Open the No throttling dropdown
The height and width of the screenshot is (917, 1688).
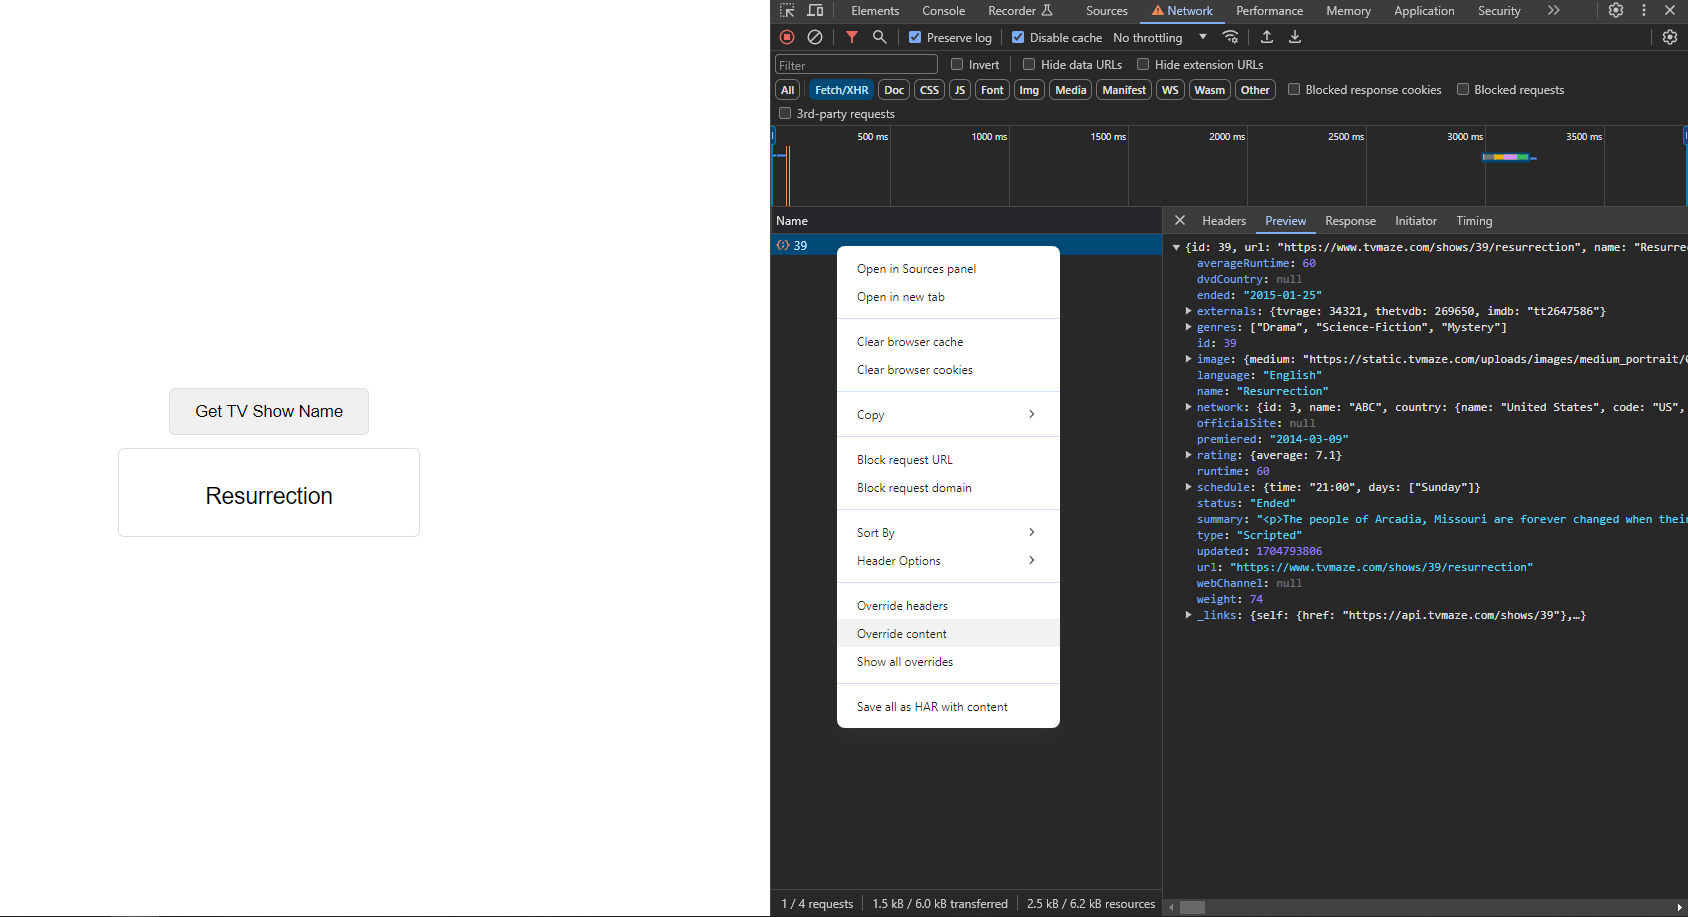tap(1160, 38)
